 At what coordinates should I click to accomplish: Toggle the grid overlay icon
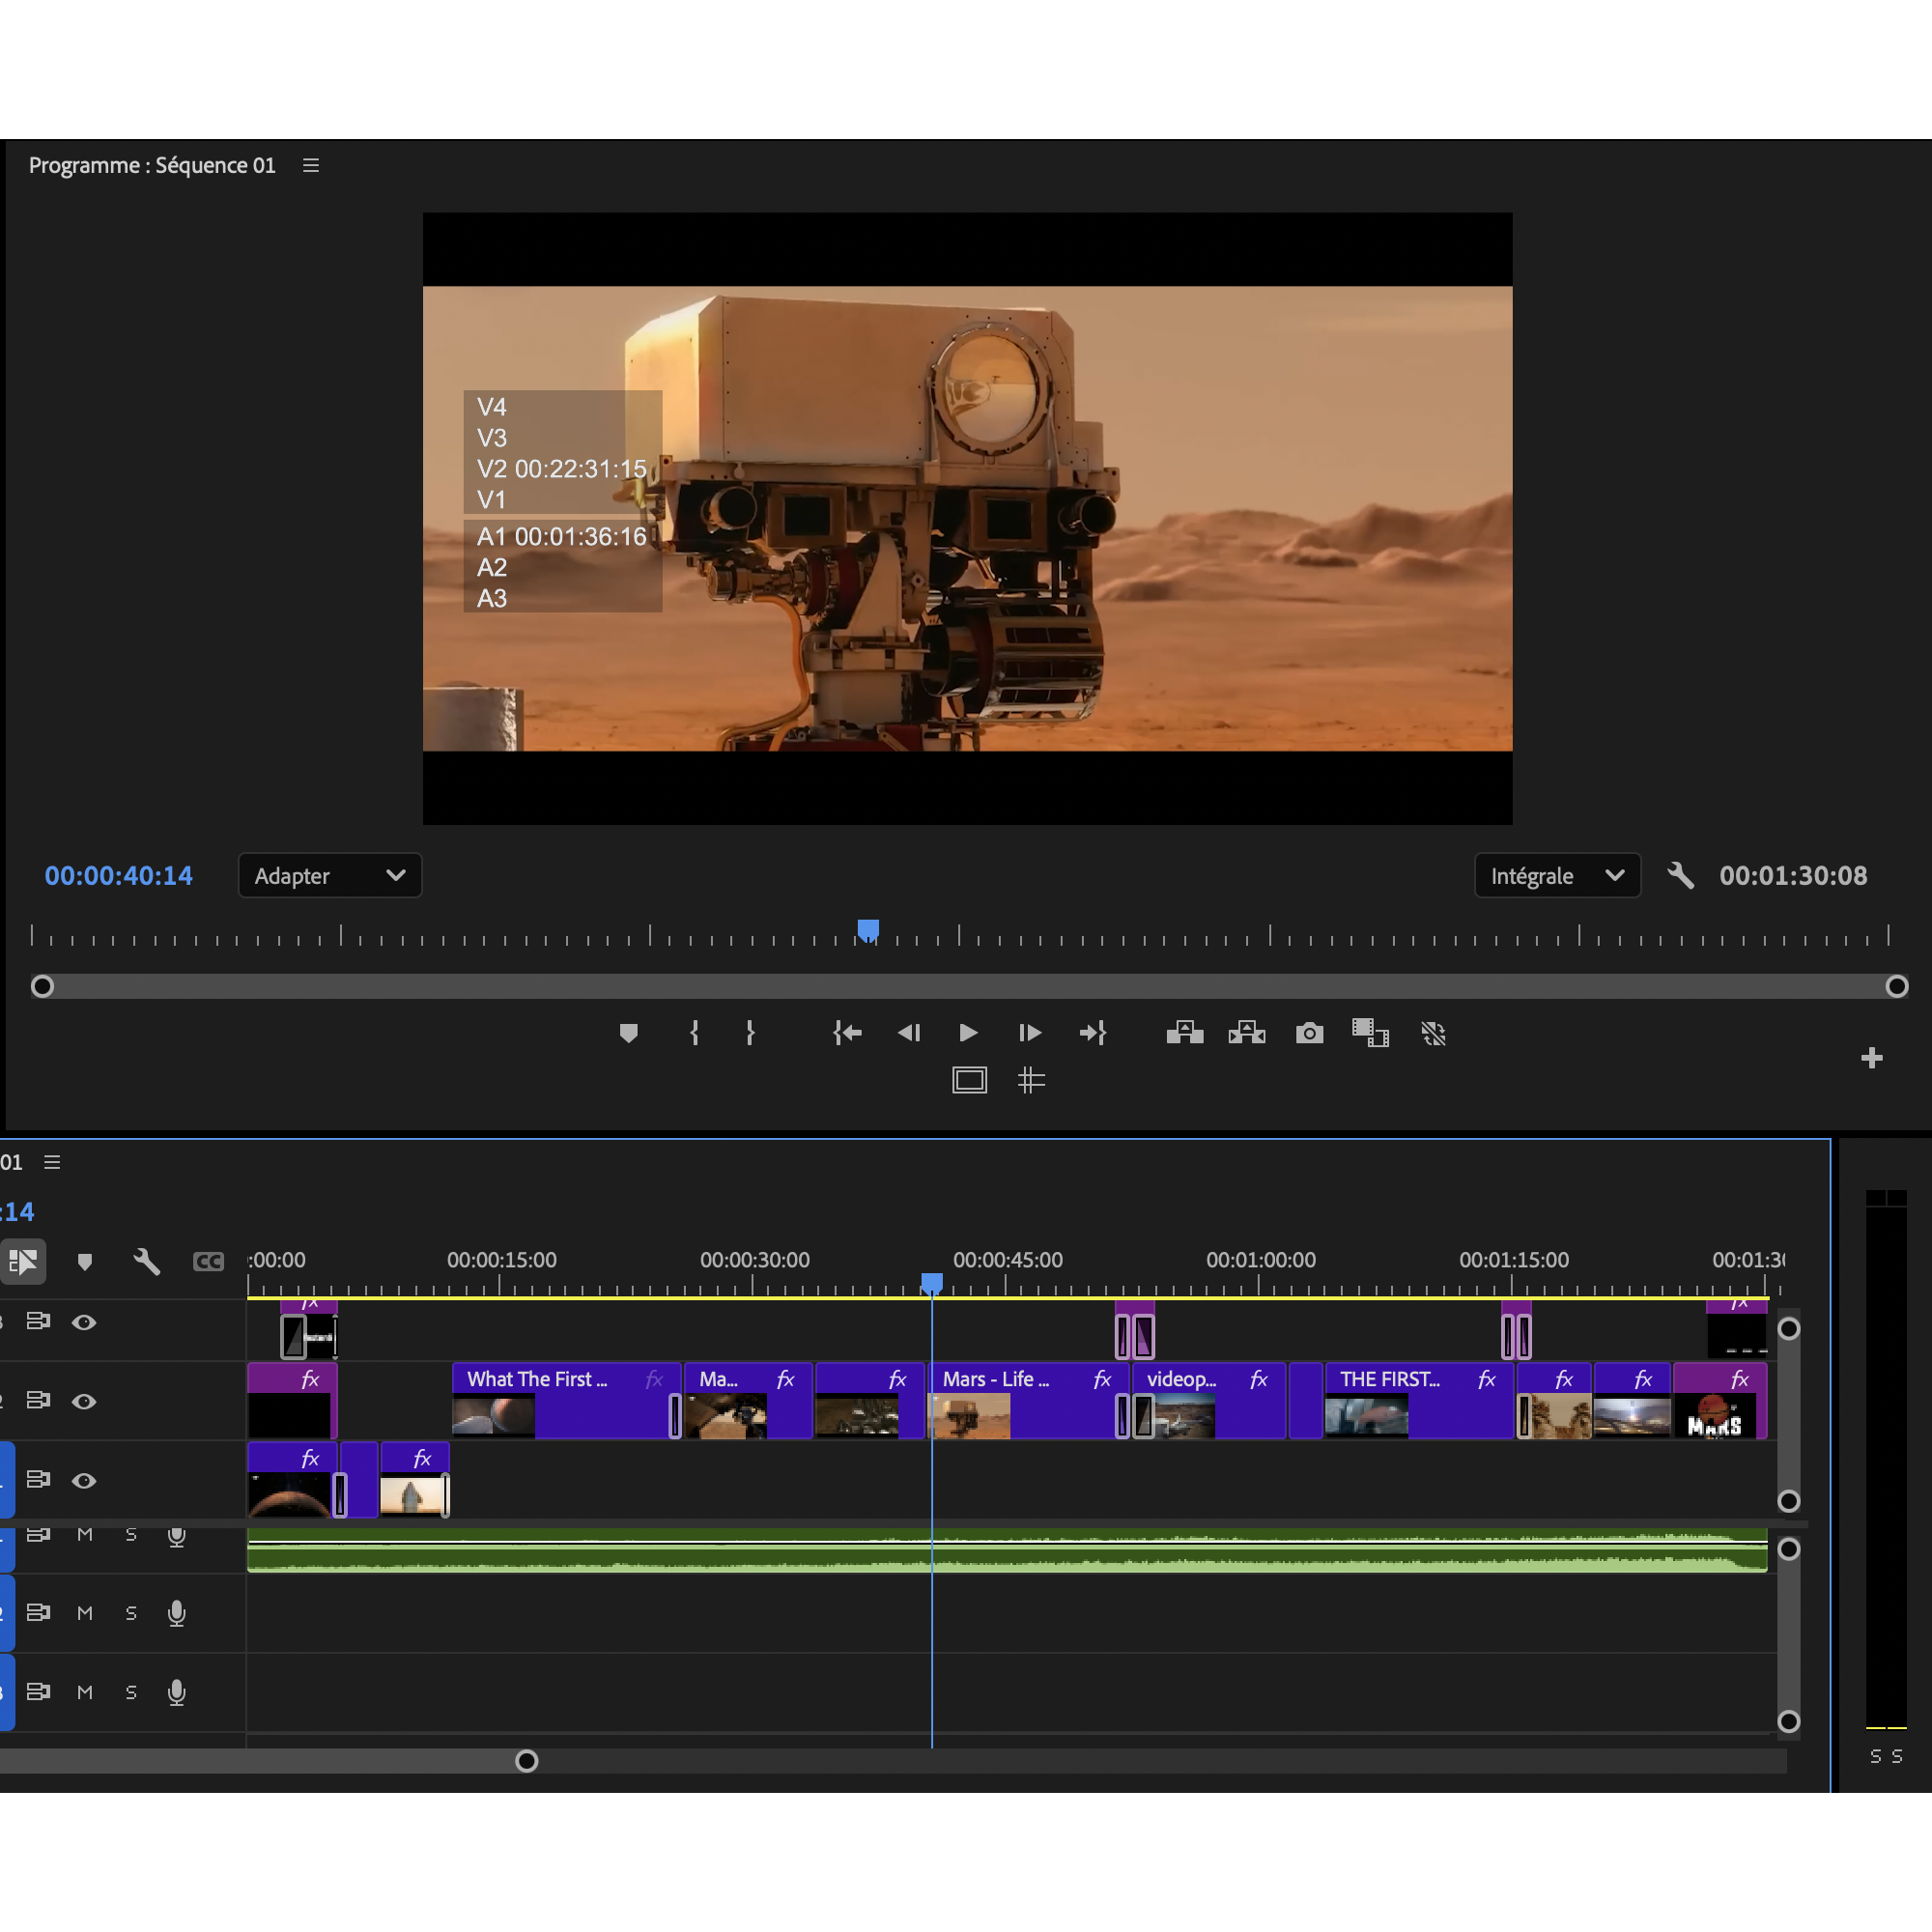click(x=1031, y=1080)
